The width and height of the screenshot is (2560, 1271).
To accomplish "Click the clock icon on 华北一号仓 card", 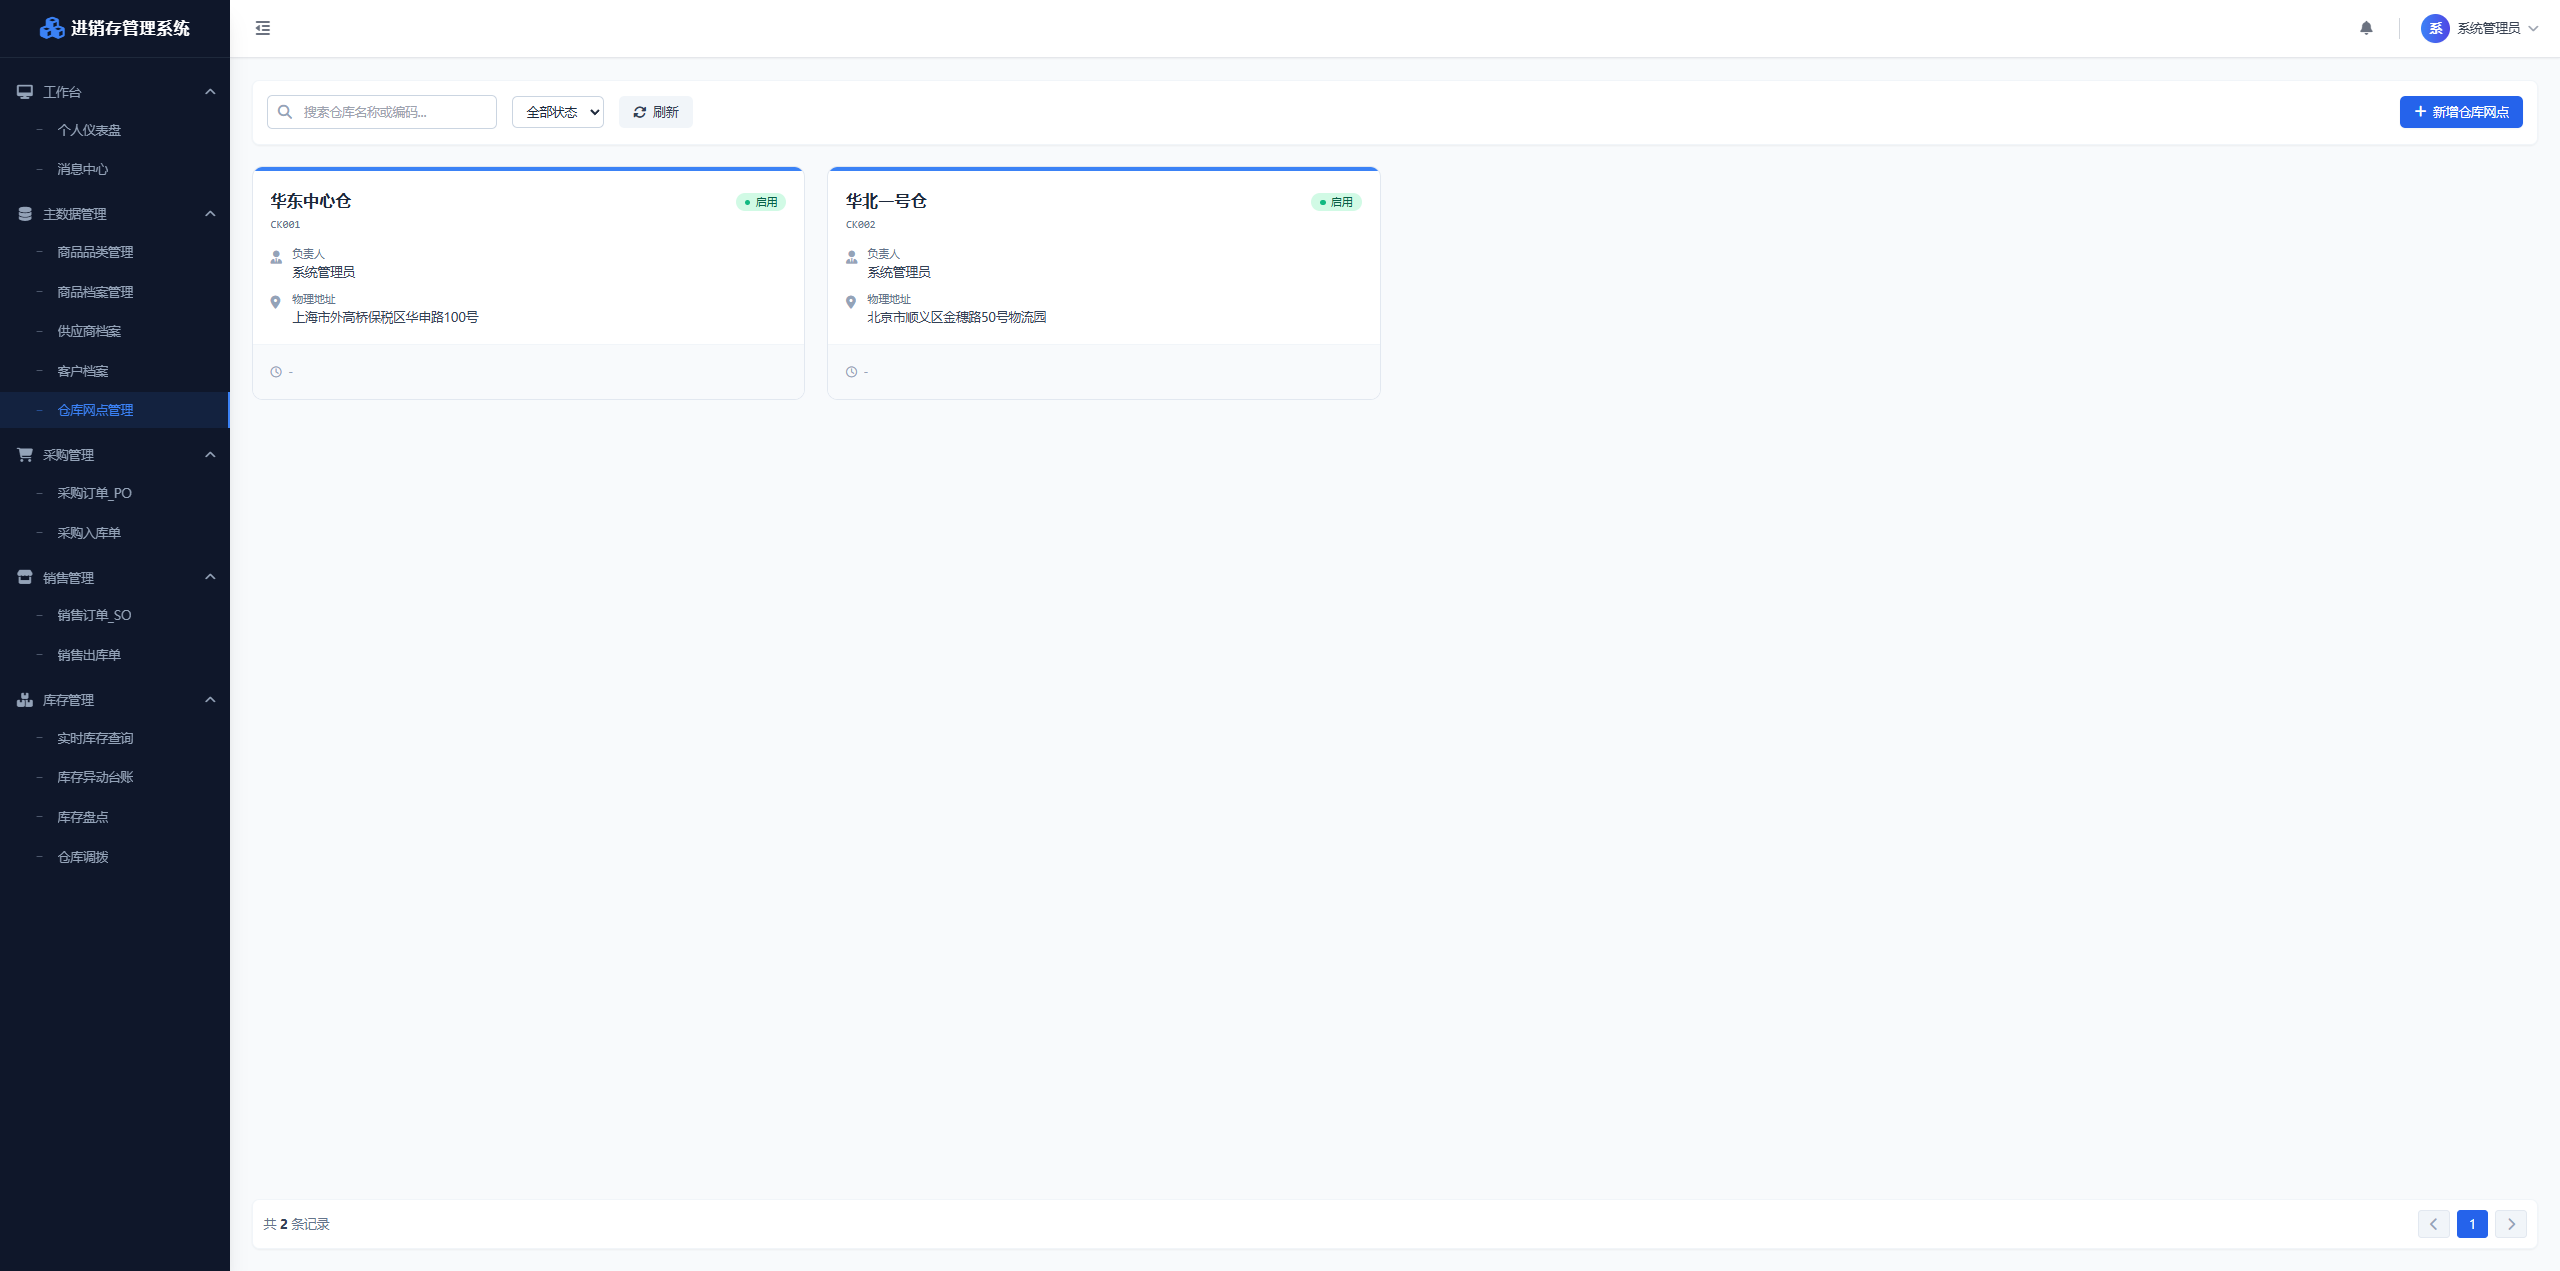I will pyautogui.click(x=851, y=372).
